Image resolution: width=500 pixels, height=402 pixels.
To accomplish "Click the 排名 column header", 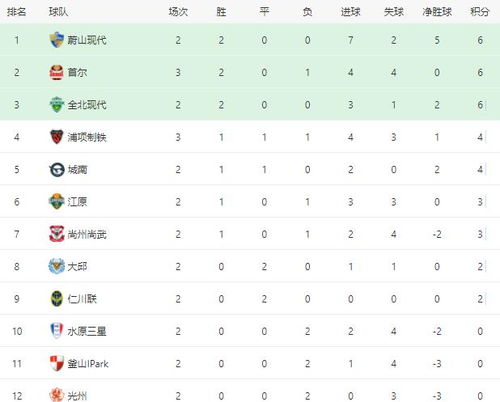I will click(x=17, y=12).
